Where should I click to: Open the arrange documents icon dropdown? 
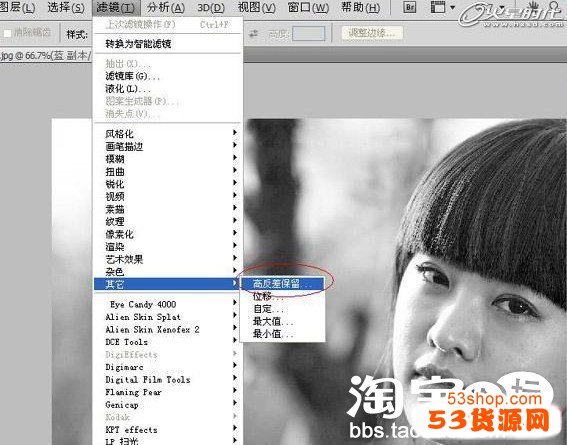pos(442,7)
